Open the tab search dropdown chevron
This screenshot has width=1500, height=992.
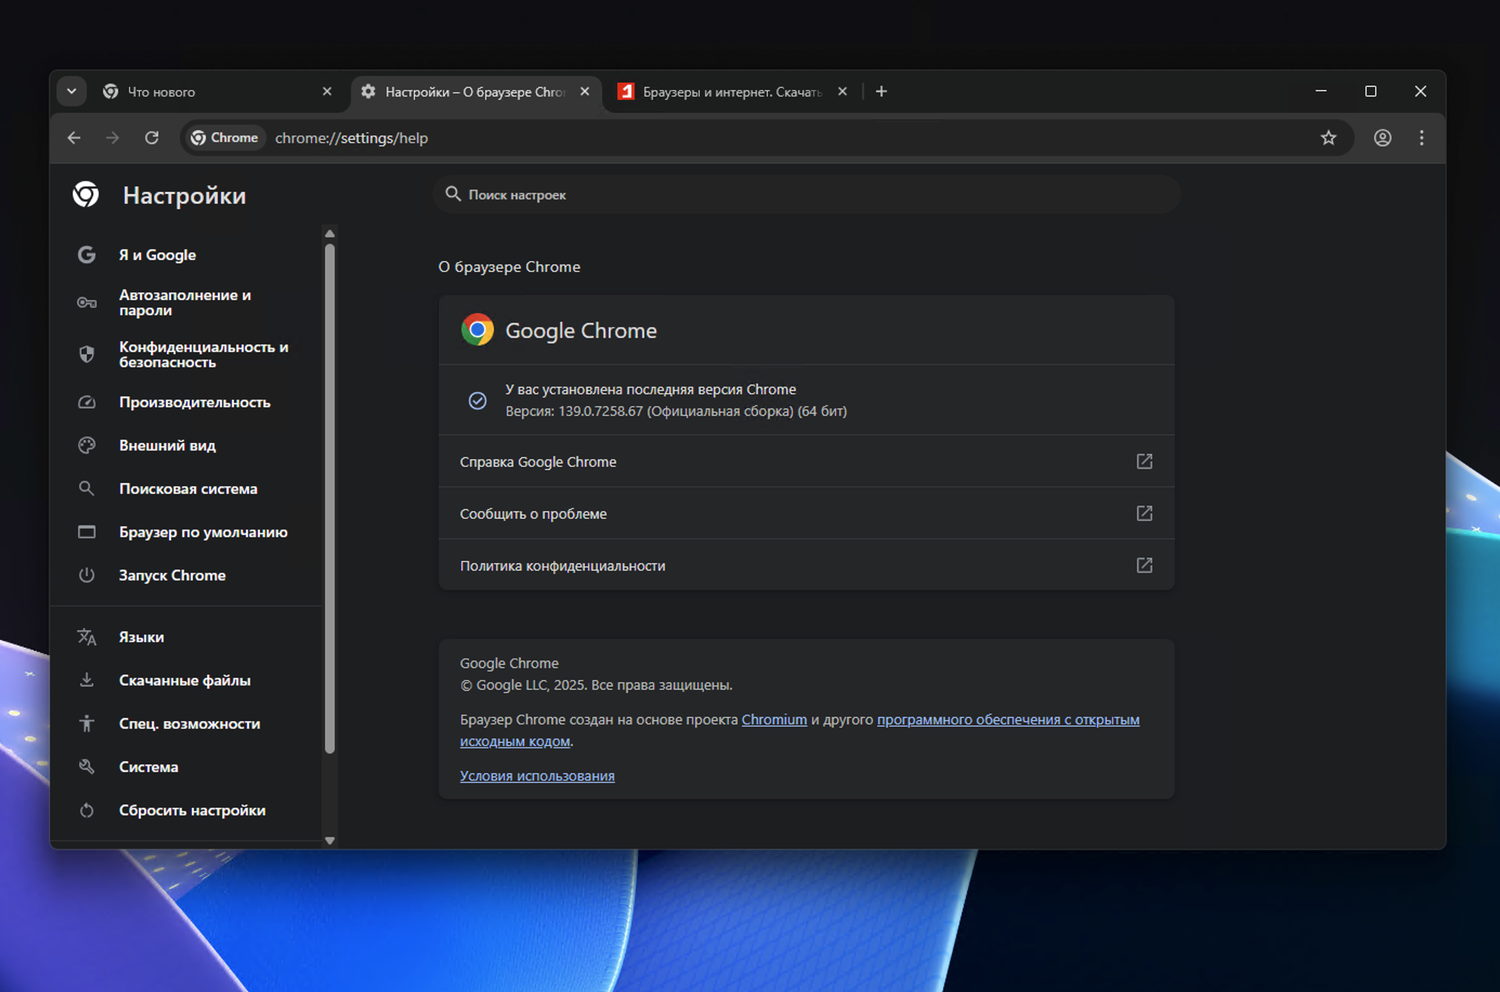click(x=71, y=91)
